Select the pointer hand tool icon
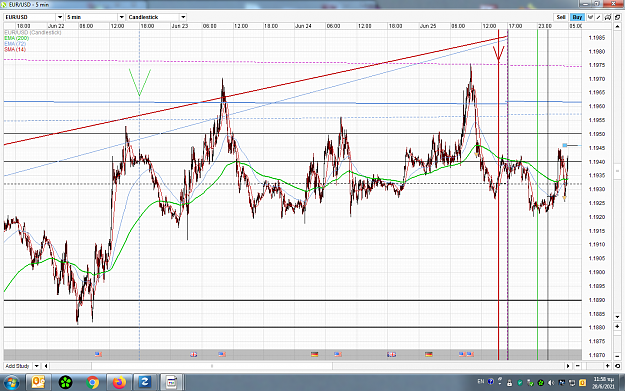This screenshot has width=625, height=391. click(590, 17)
